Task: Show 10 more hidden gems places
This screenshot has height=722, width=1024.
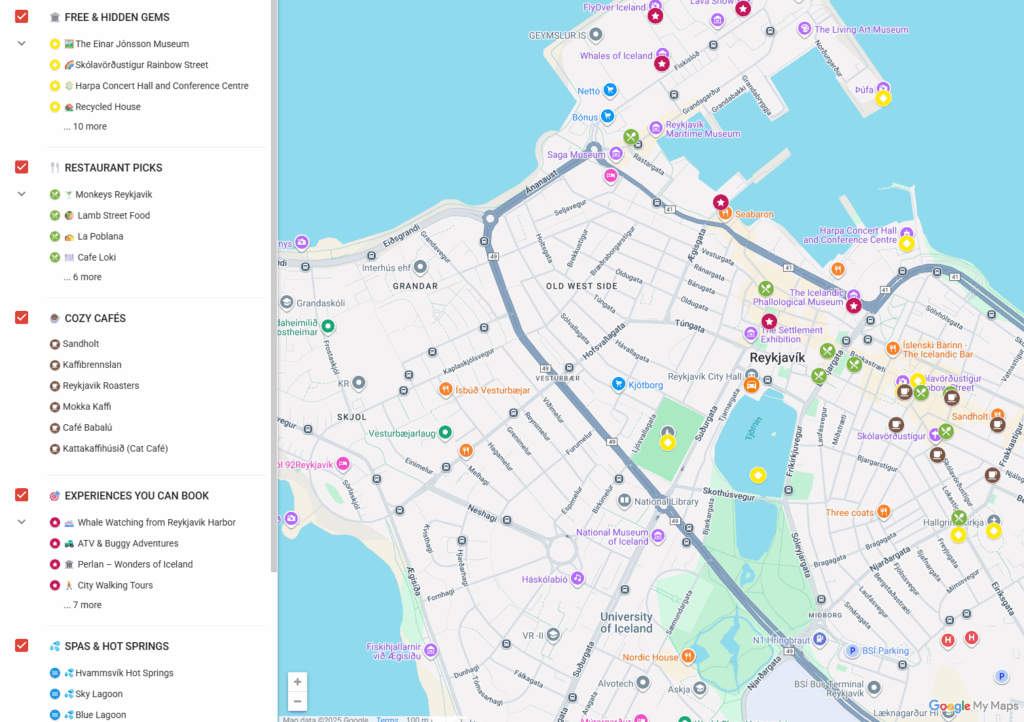Action: 85,127
